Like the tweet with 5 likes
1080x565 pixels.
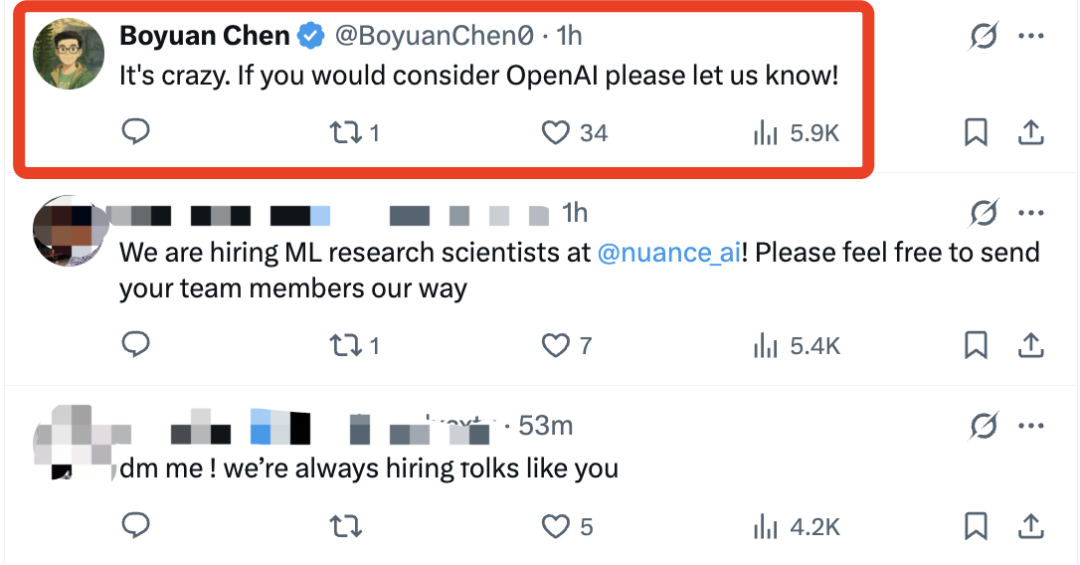(x=555, y=525)
